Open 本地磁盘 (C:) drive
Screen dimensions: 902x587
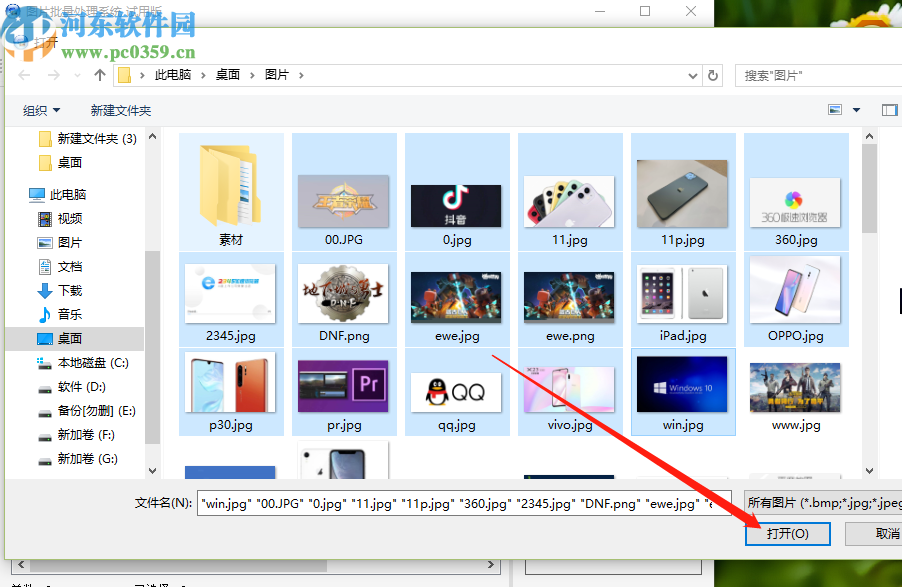tap(83, 363)
